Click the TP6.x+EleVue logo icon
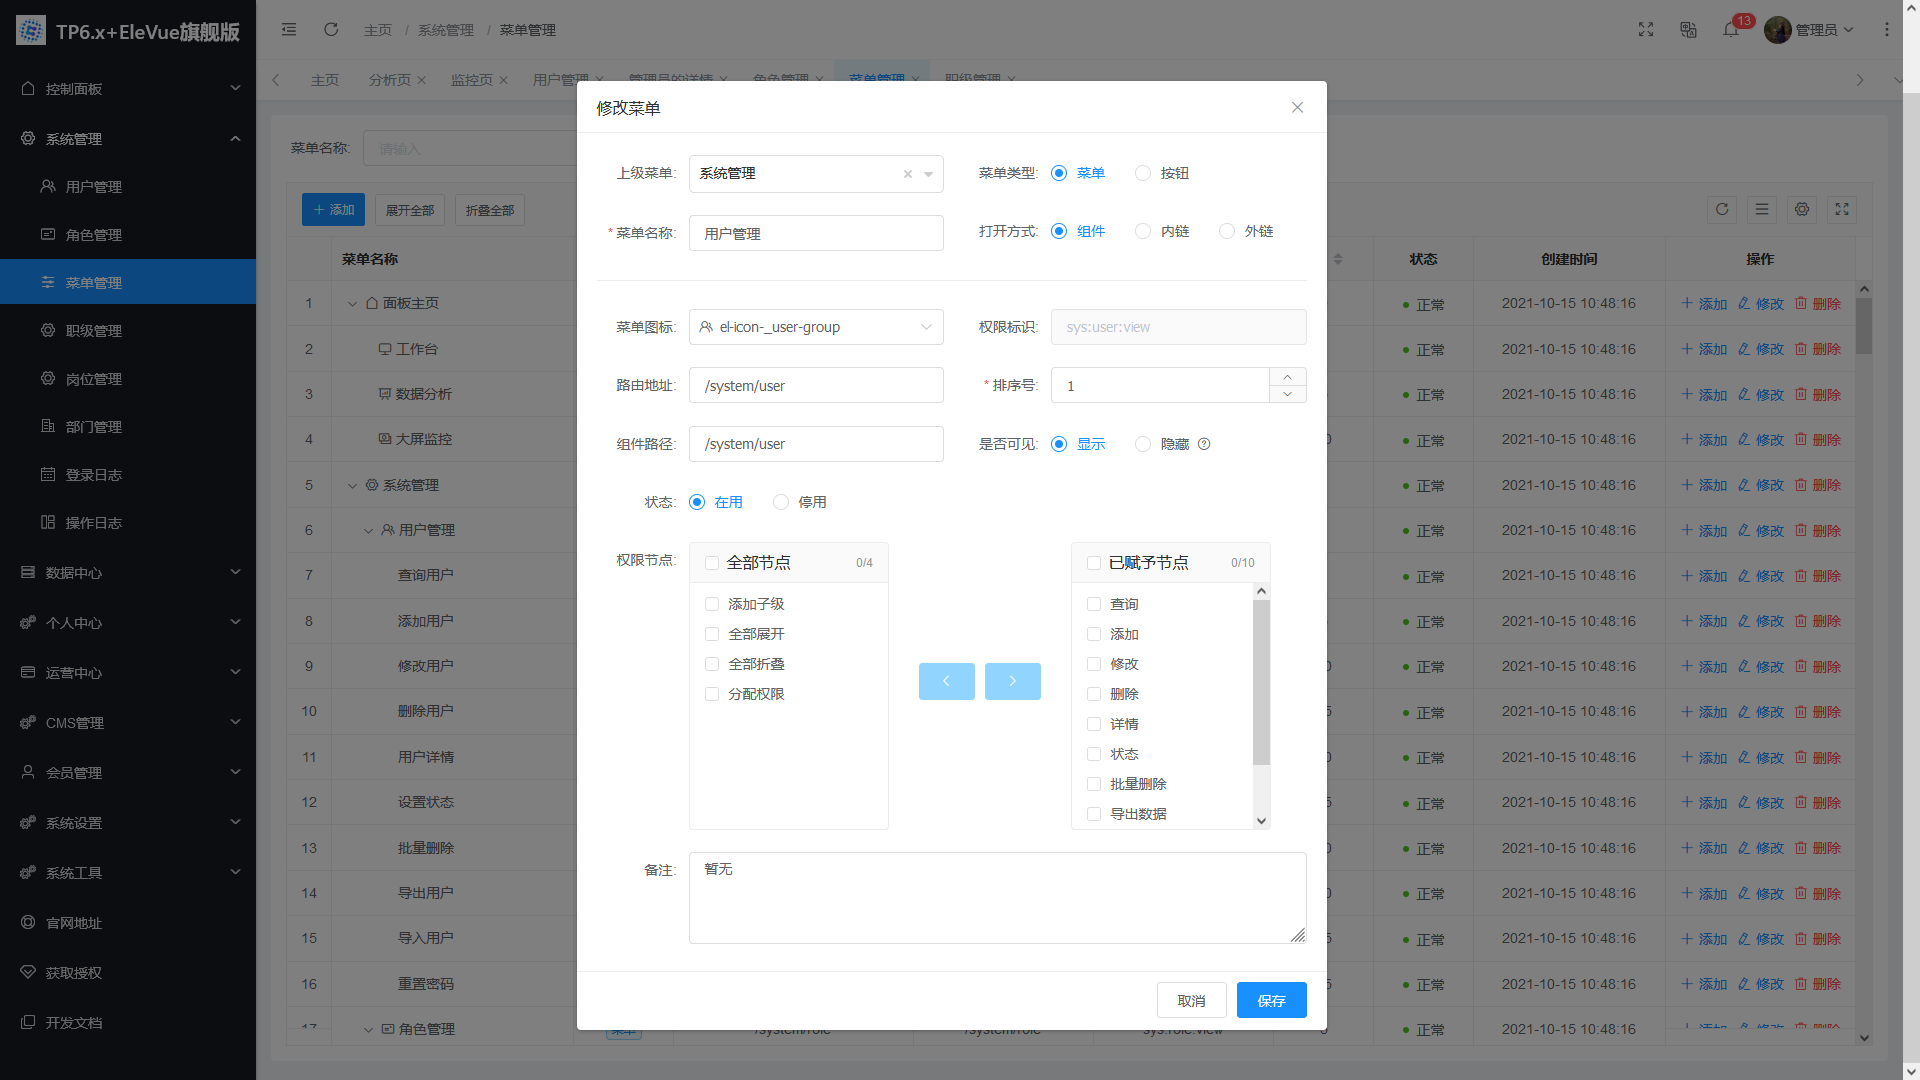 click(x=31, y=31)
